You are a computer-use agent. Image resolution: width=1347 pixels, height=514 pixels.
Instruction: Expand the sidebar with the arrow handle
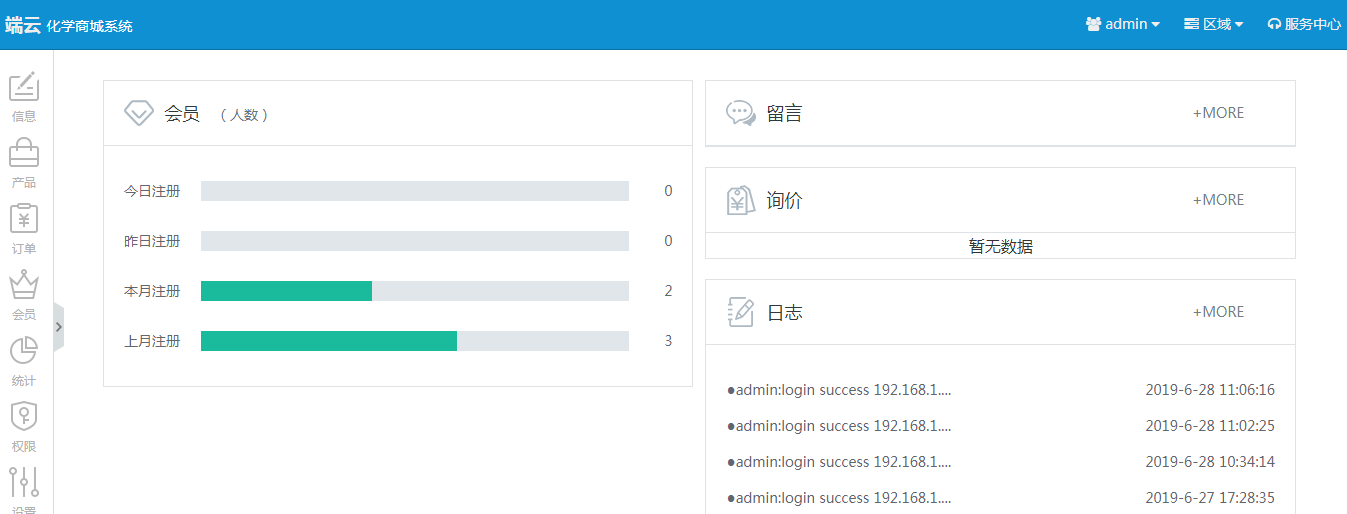[x=59, y=327]
